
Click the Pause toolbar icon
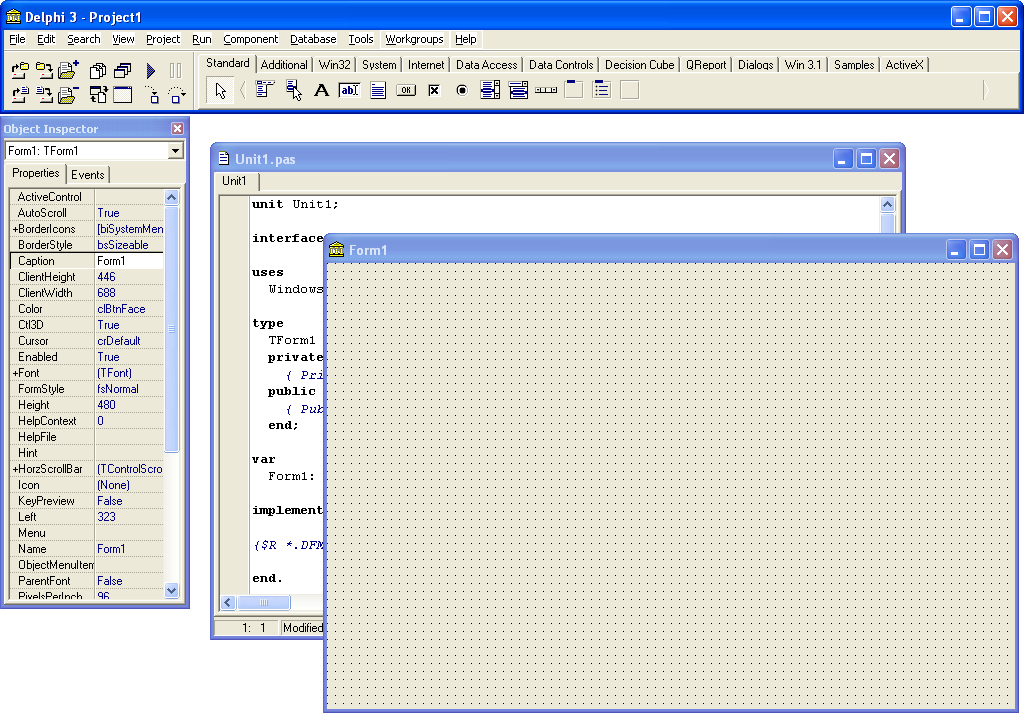coord(175,71)
